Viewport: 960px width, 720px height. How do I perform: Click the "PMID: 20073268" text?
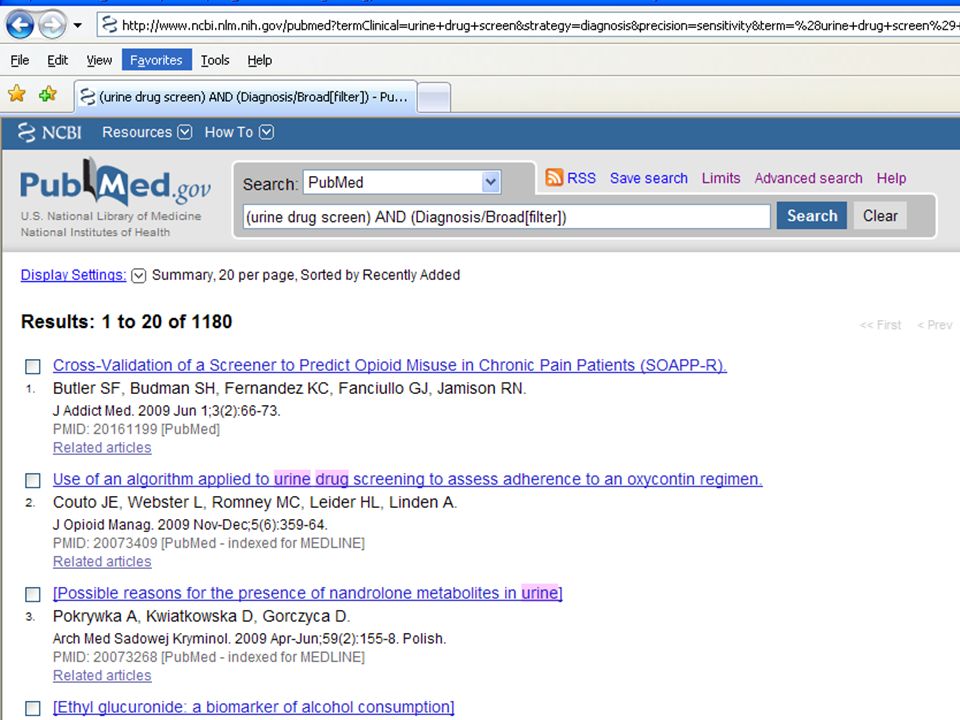pyautogui.click(x=208, y=657)
